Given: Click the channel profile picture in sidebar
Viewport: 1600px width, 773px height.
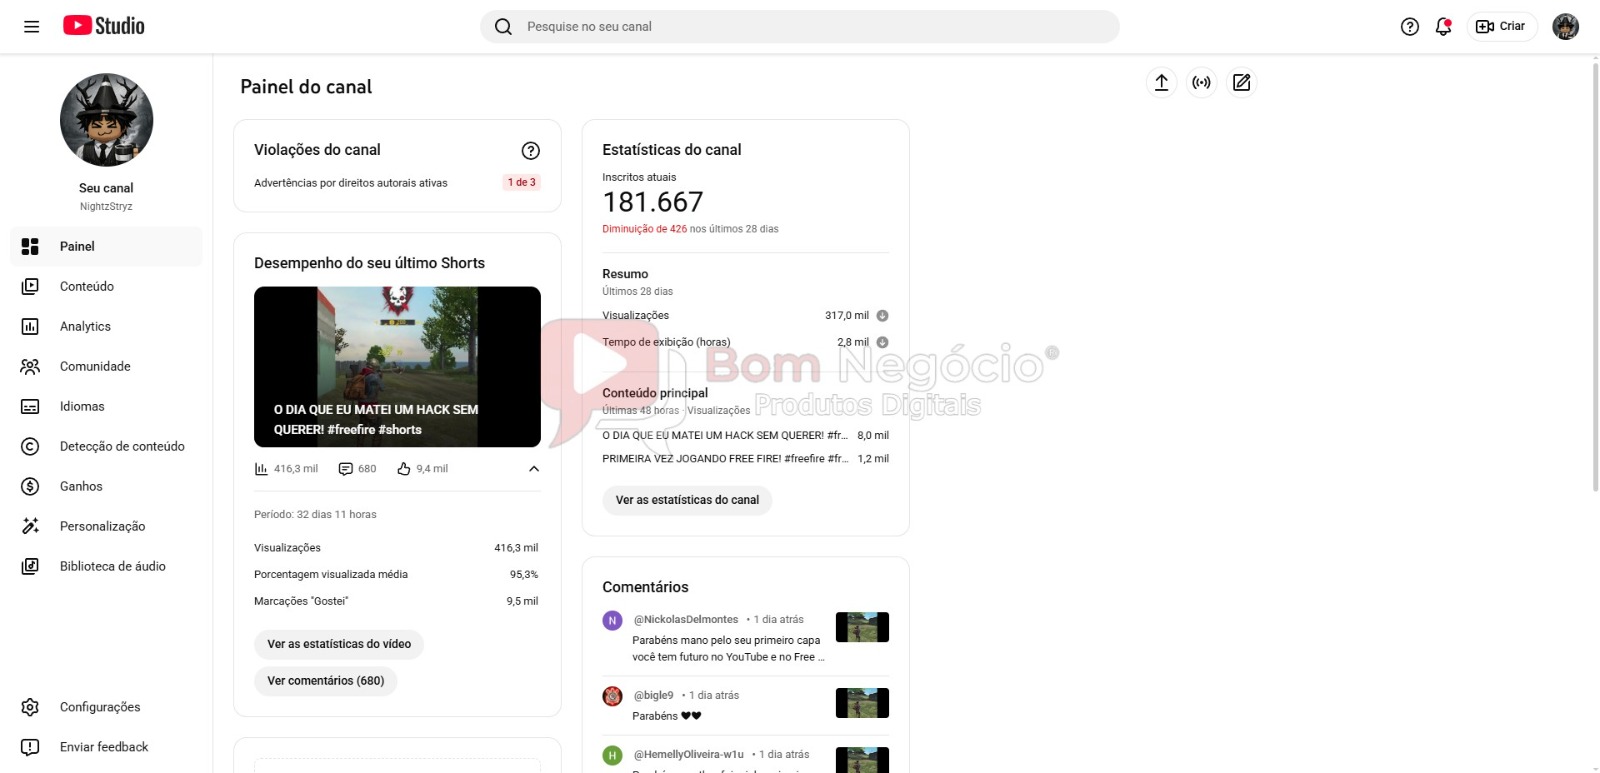Looking at the screenshot, I should [106, 120].
